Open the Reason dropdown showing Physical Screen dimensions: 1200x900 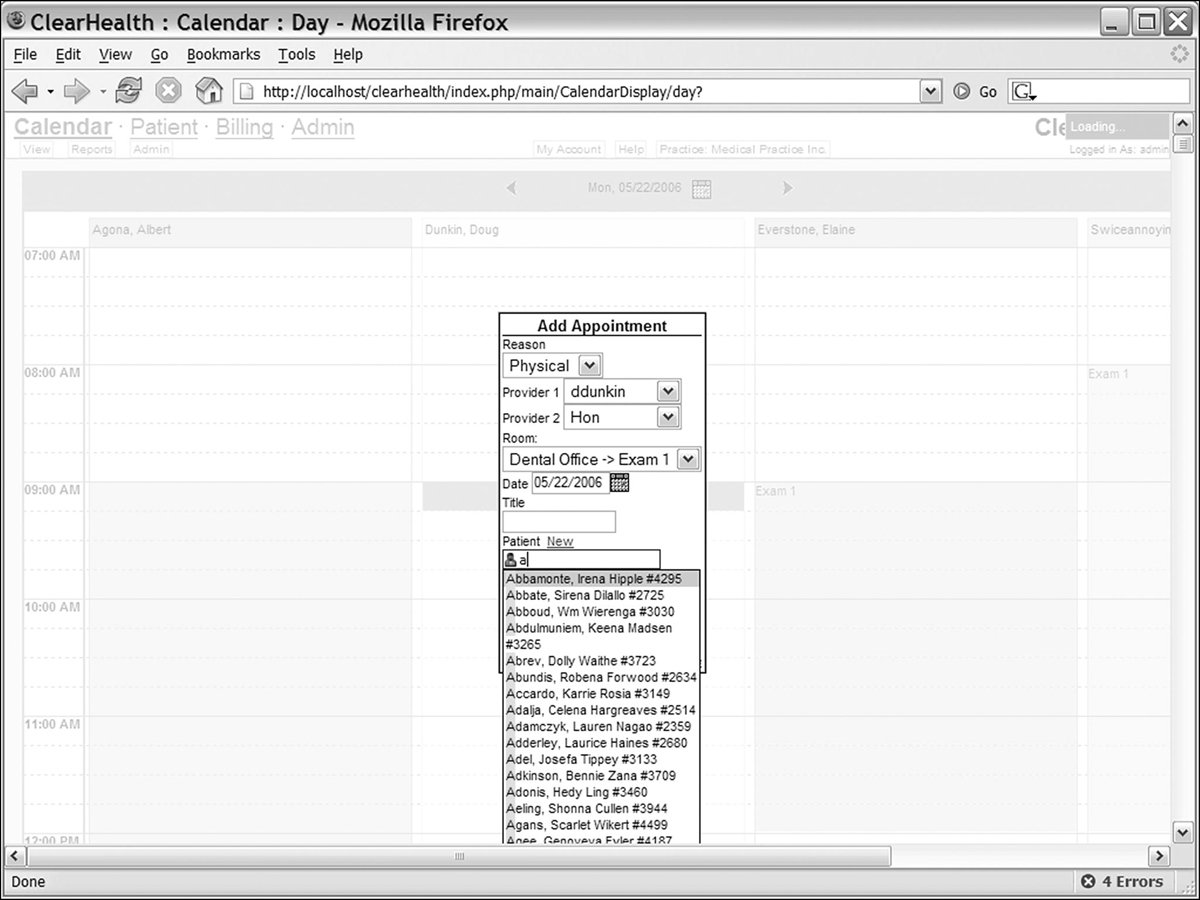[x=589, y=366]
